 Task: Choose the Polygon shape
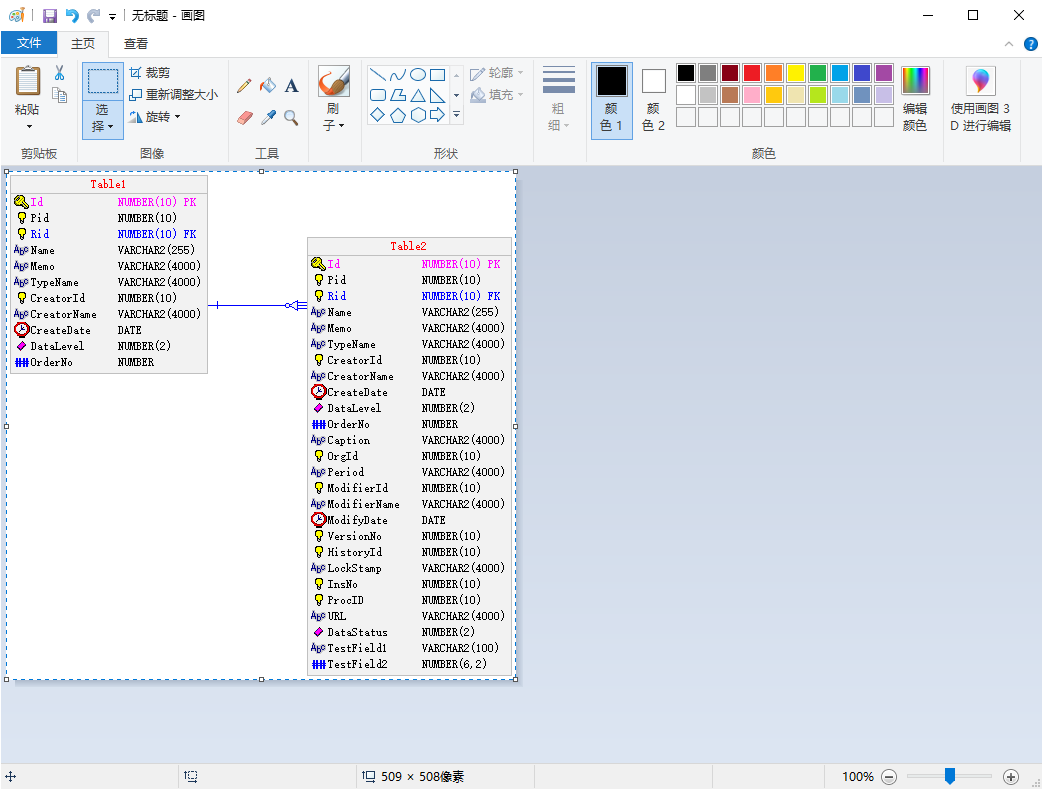(x=398, y=95)
